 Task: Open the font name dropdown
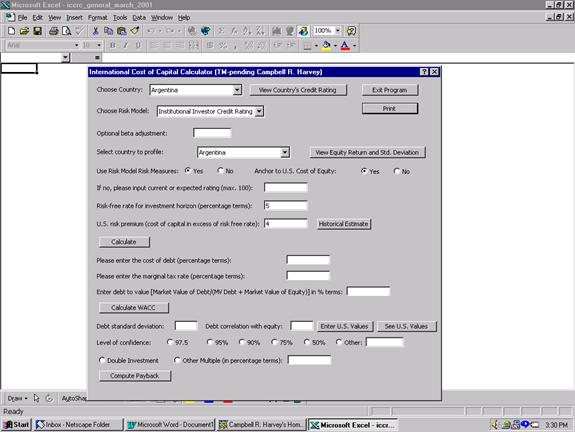click(77, 45)
